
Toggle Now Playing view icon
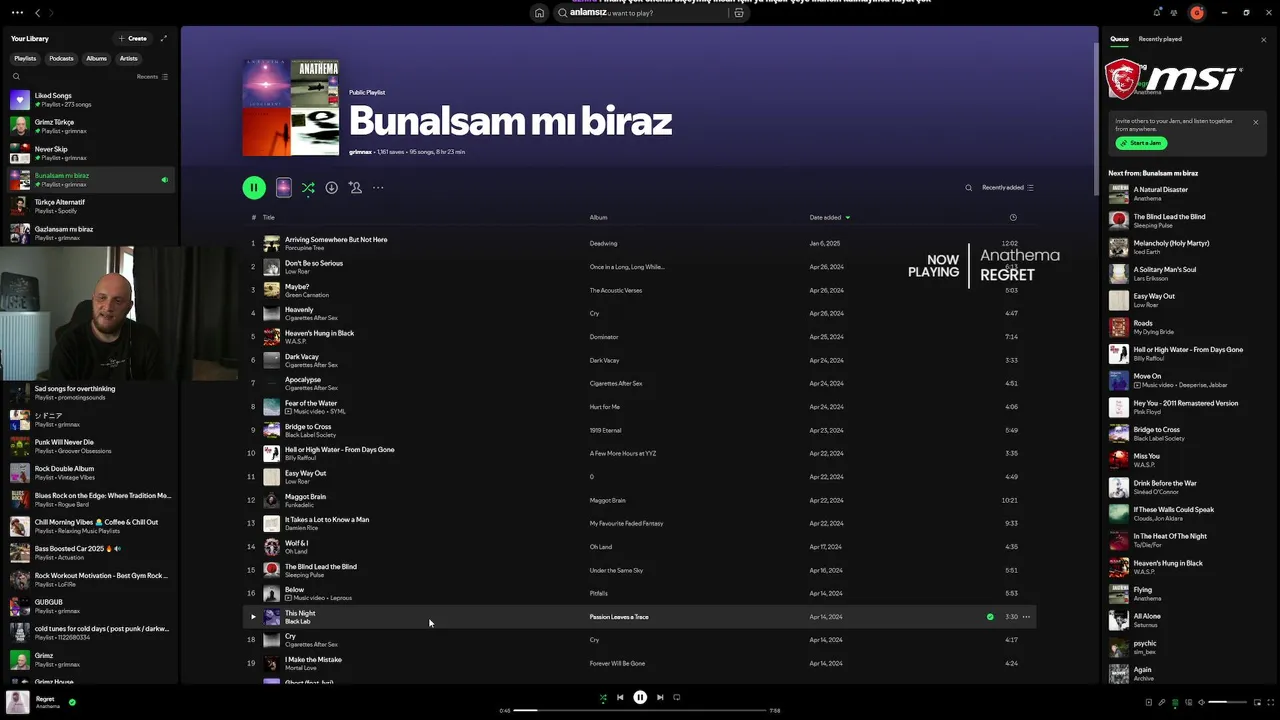coord(1148,702)
